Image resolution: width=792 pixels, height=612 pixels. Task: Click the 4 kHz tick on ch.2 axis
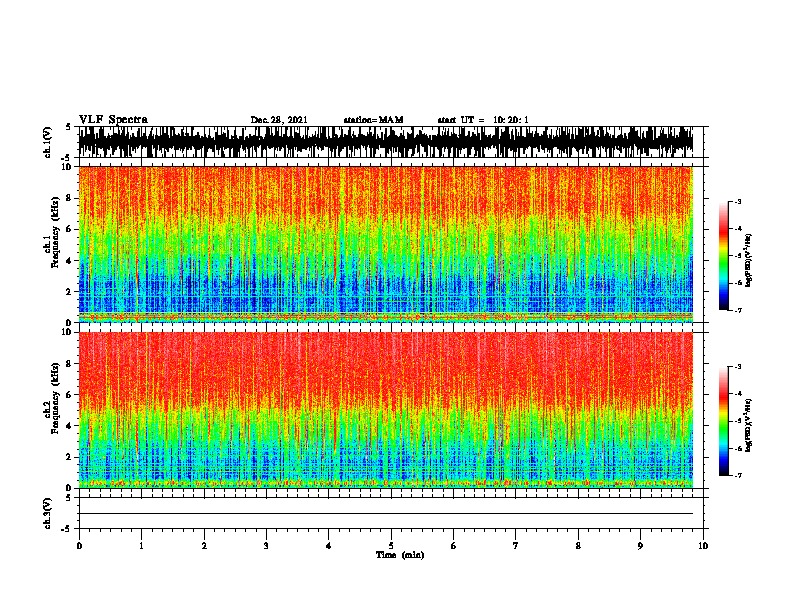(69, 426)
